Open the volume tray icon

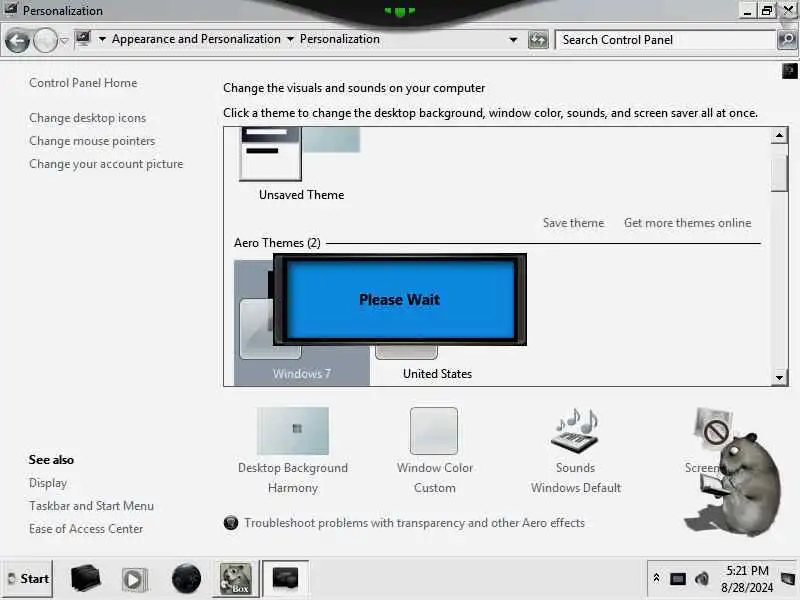702,579
